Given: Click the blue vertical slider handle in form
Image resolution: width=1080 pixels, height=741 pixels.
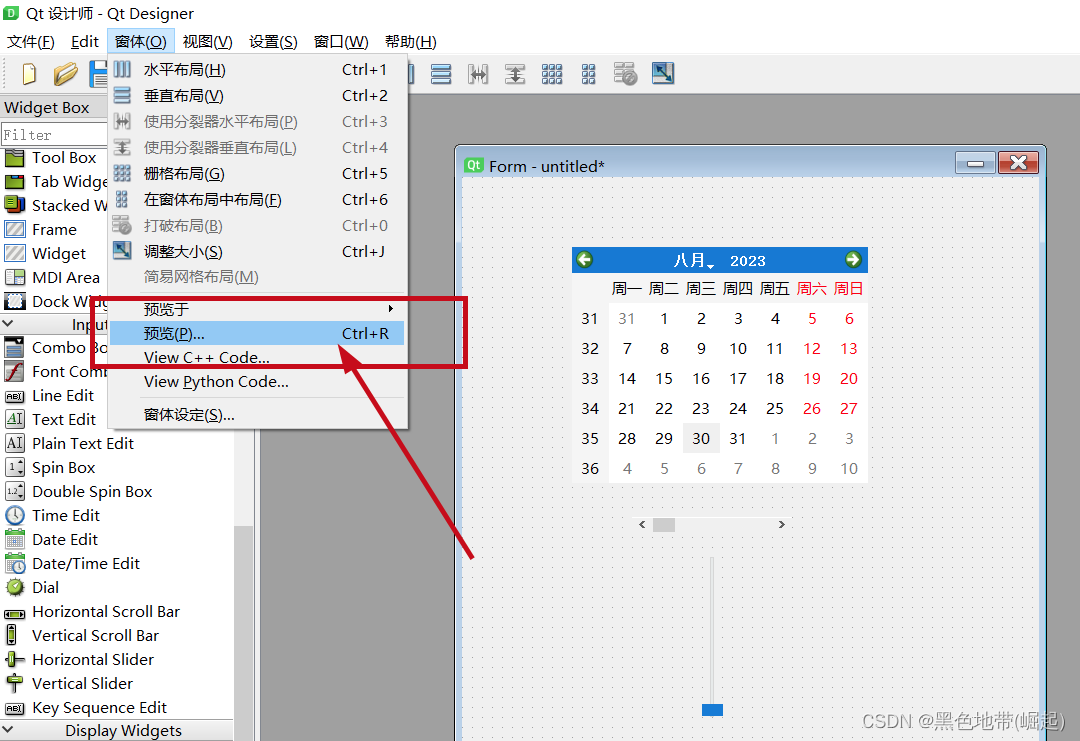Looking at the screenshot, I should [x=712, y=709].
